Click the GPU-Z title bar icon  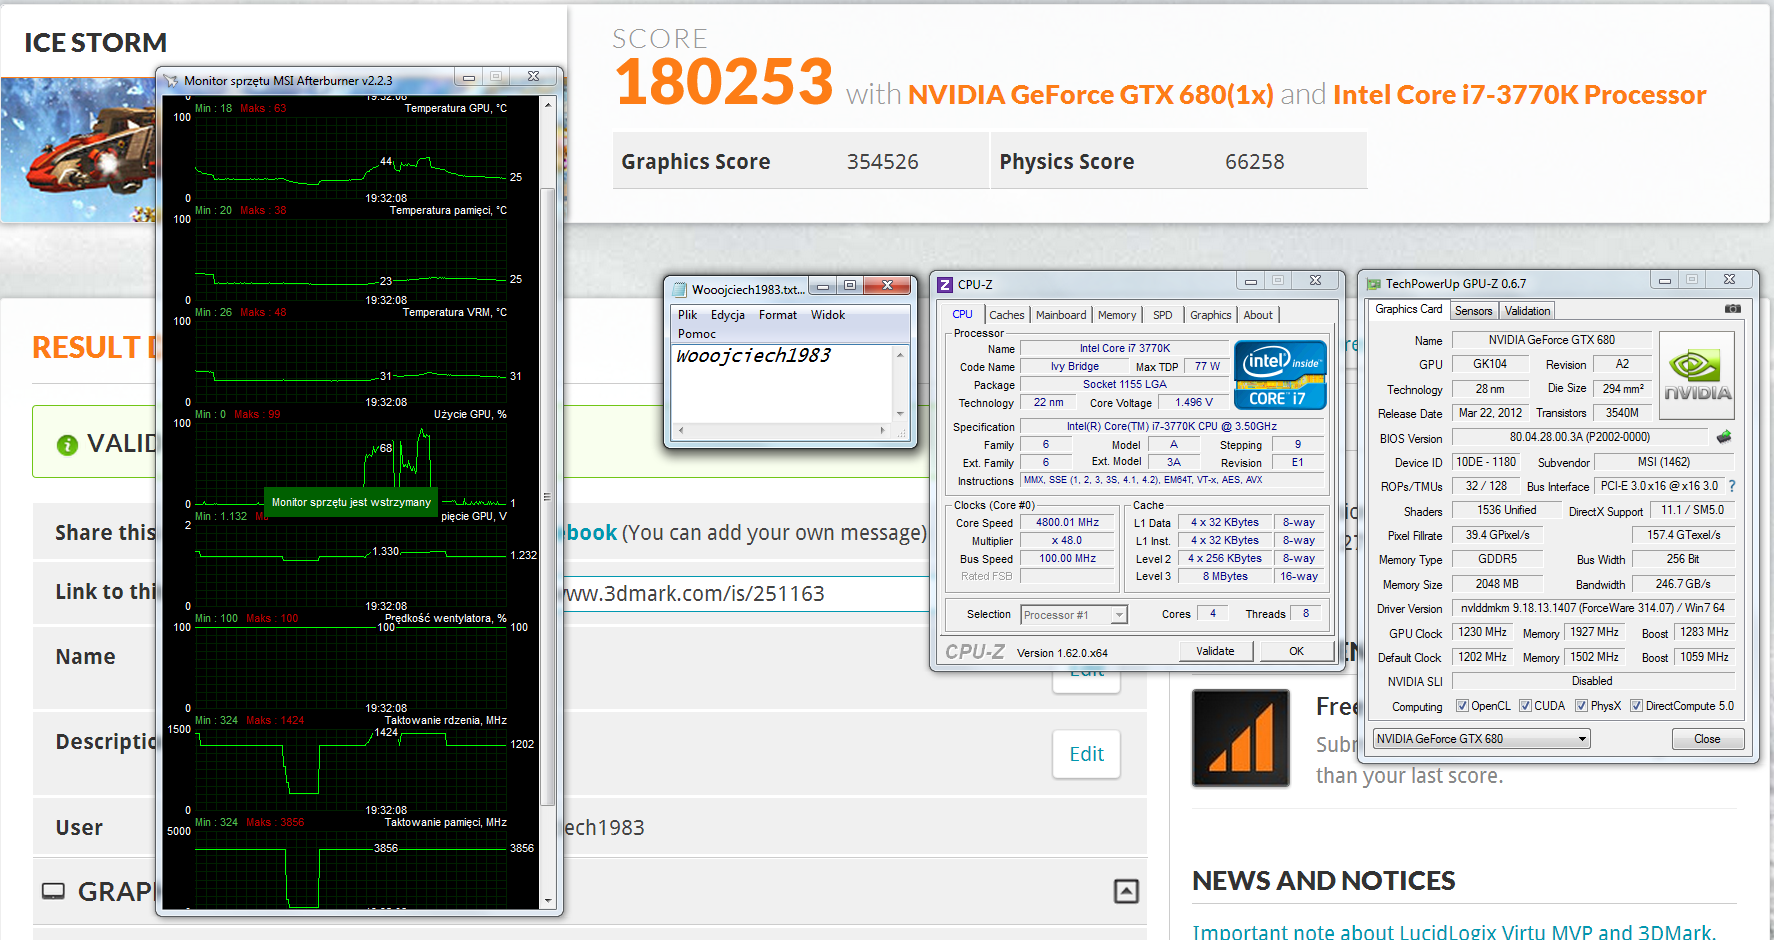1374,284
